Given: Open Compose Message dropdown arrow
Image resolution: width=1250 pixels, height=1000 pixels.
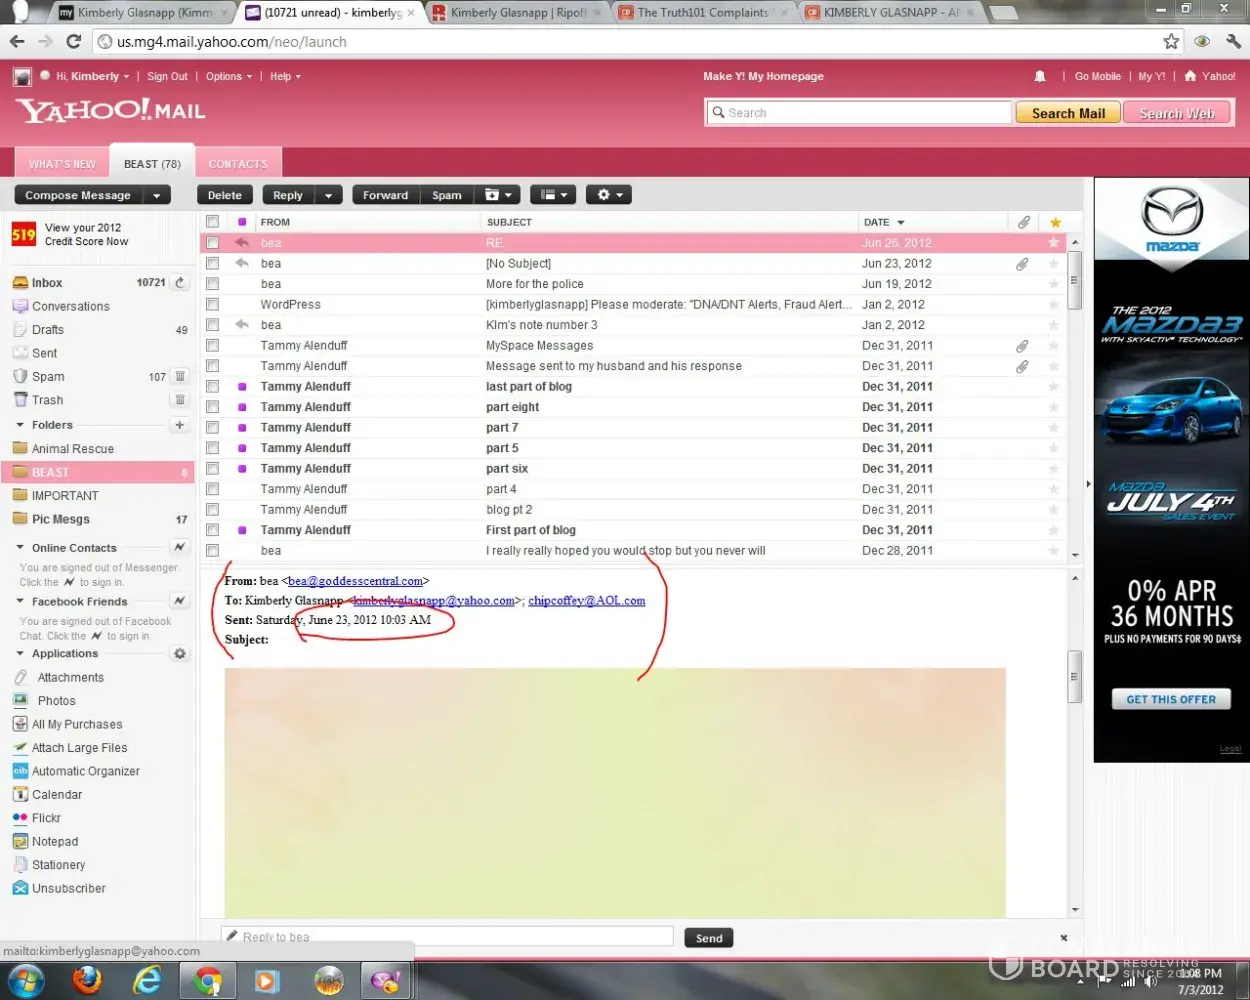Looking at the screenshot, I should [x=157, y=196].
